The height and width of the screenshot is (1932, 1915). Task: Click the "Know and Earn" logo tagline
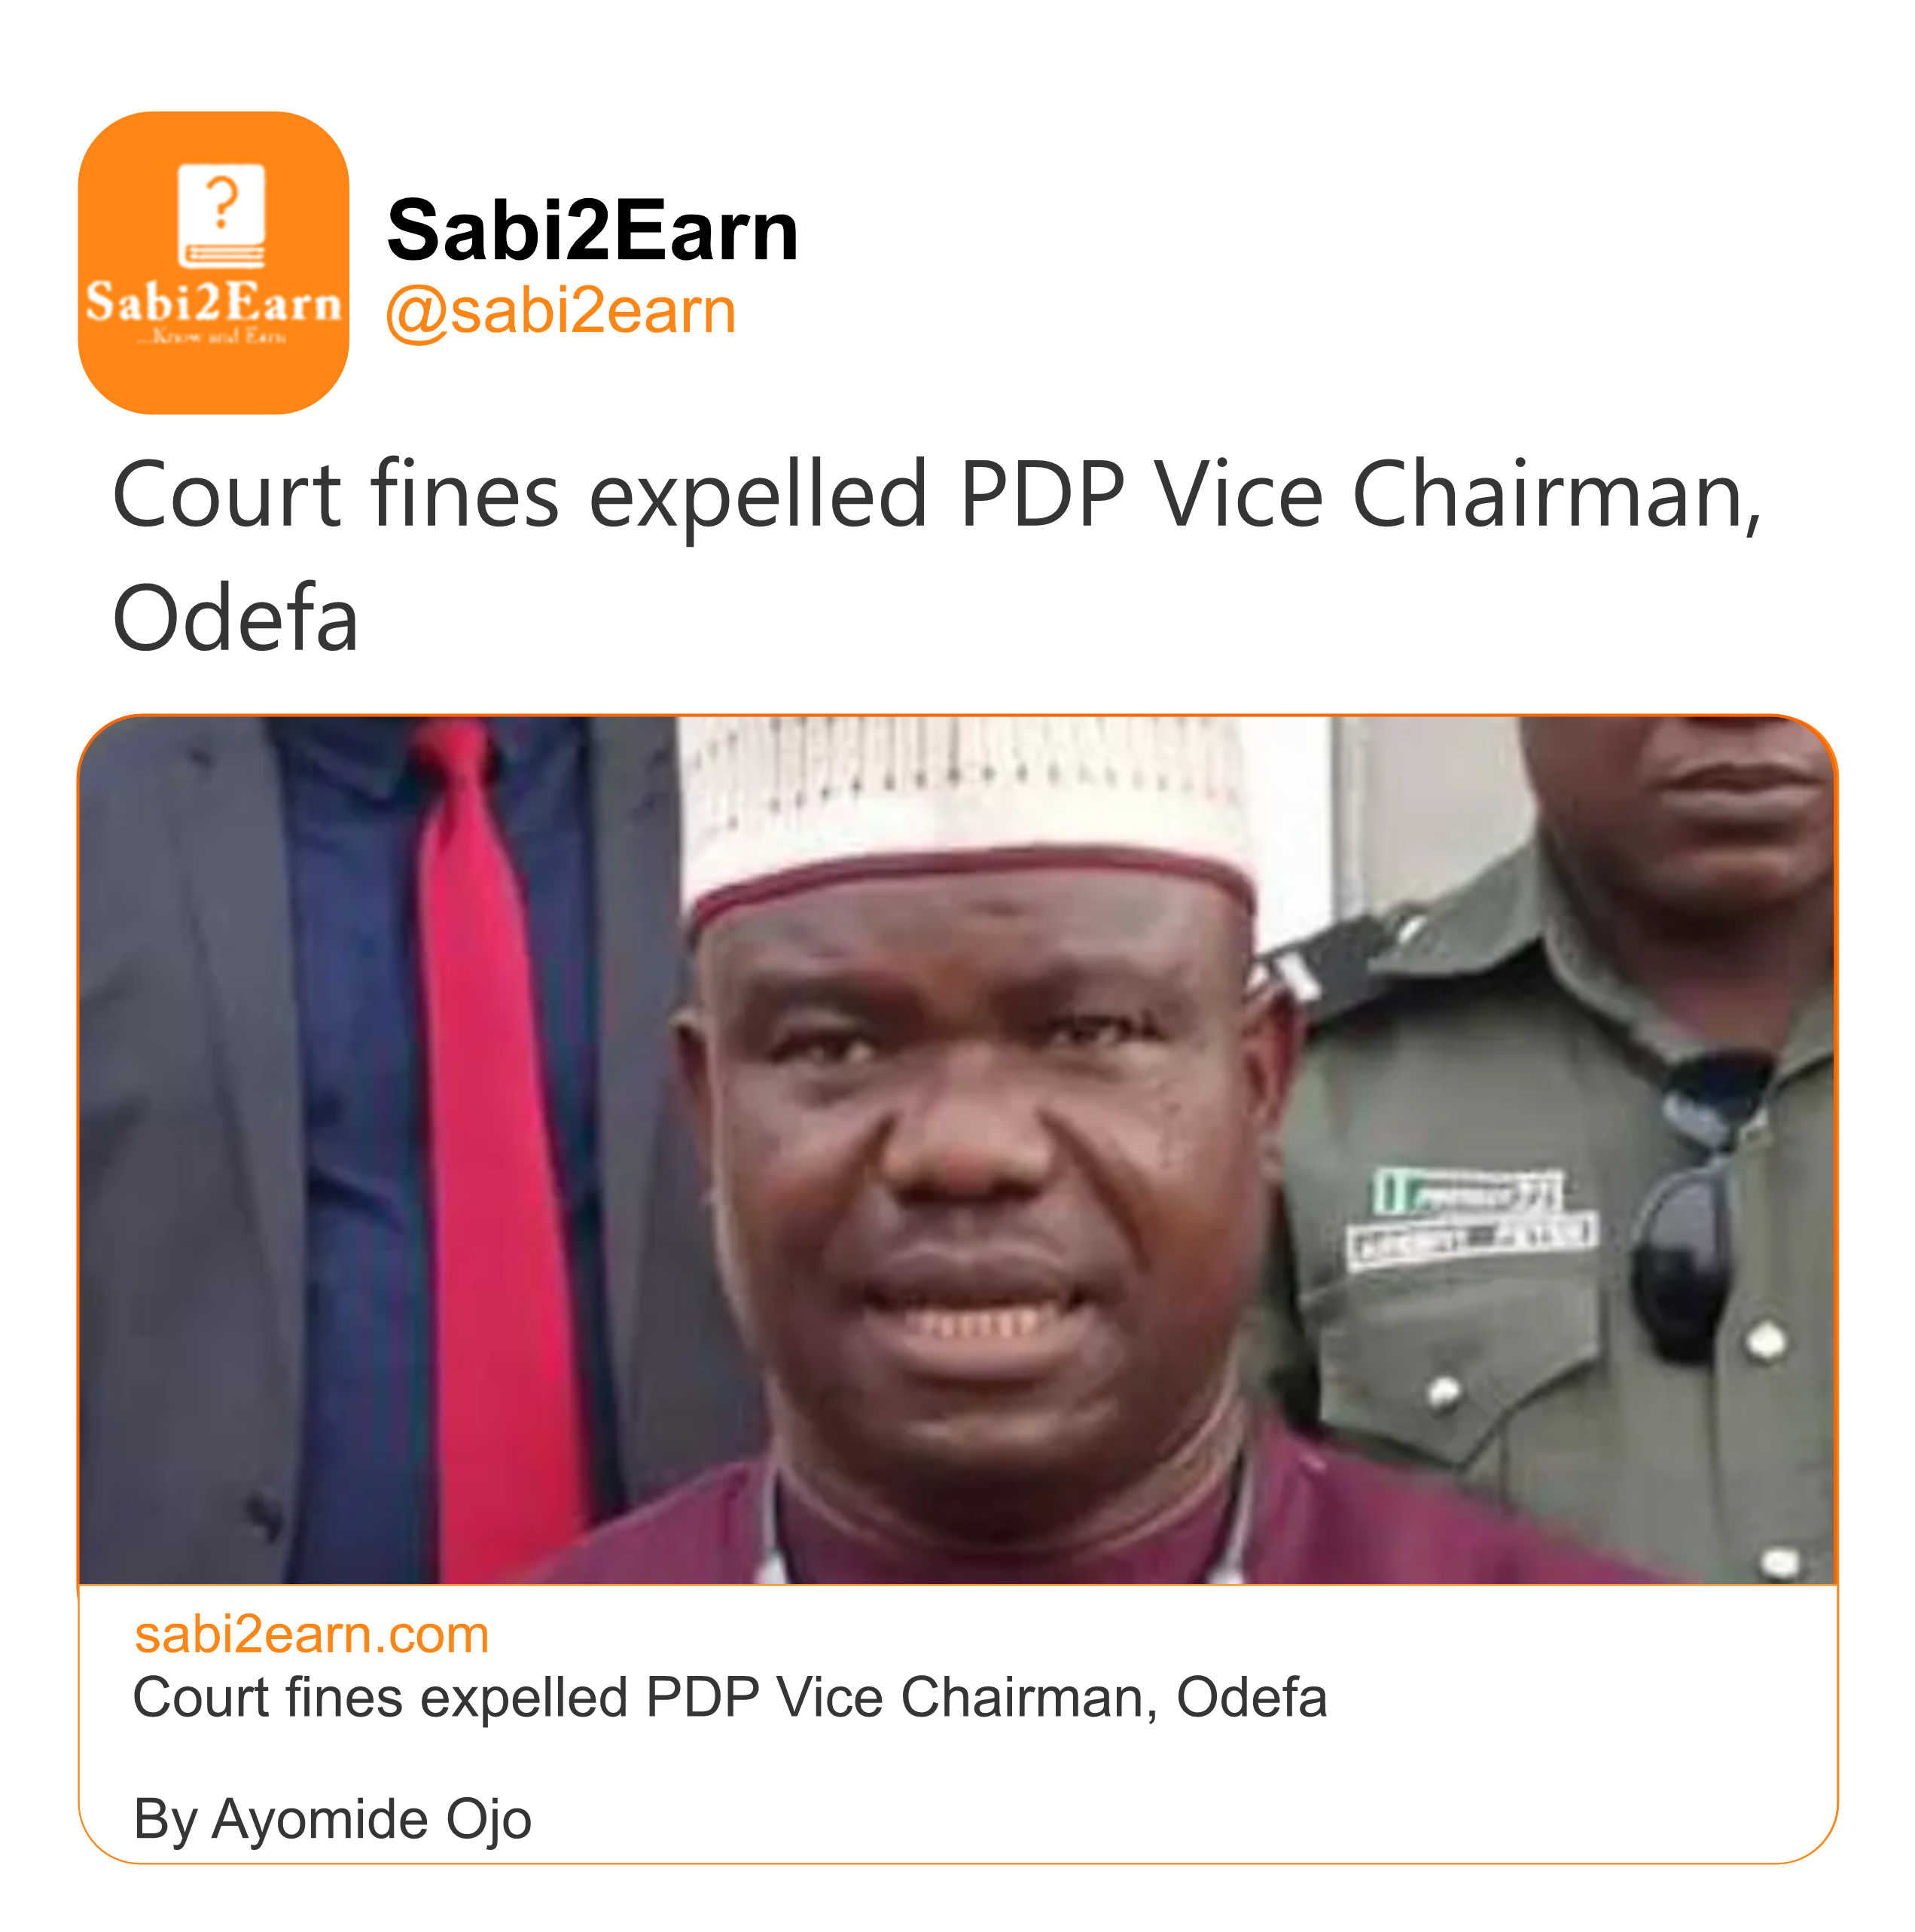pos(213,337)
